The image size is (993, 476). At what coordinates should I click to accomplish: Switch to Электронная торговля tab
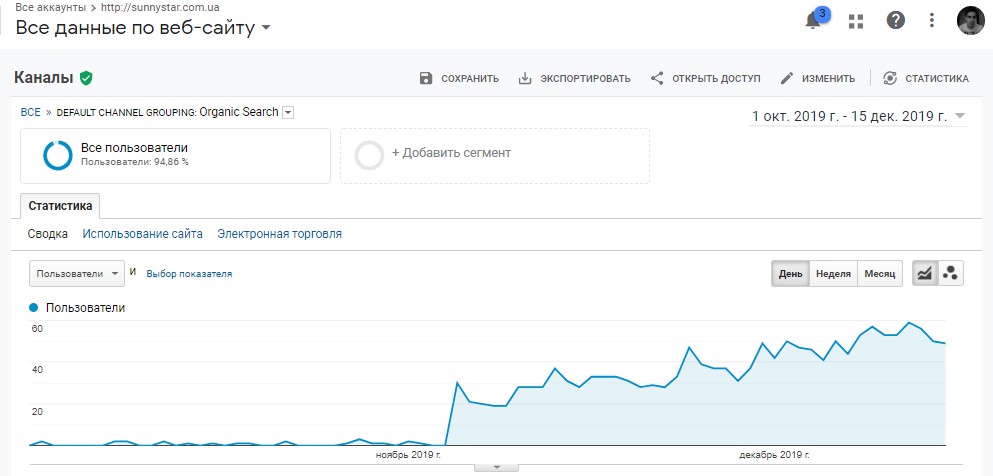279,234
